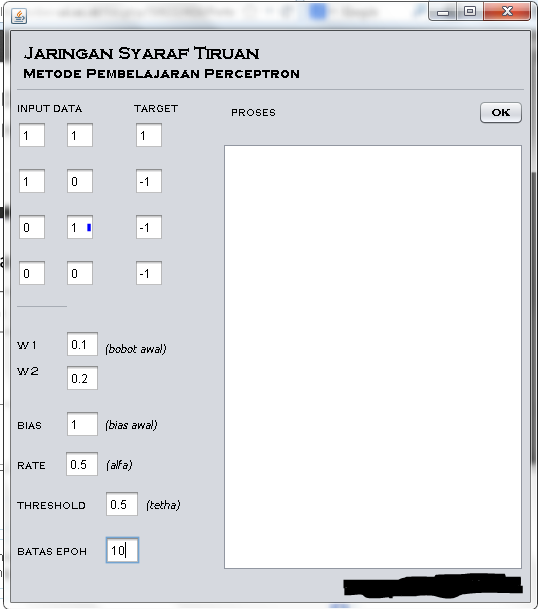Image resolution: width=538 pixels, height=609 pixels.
Task: Select second row first input field
Action: pos(32,181)
